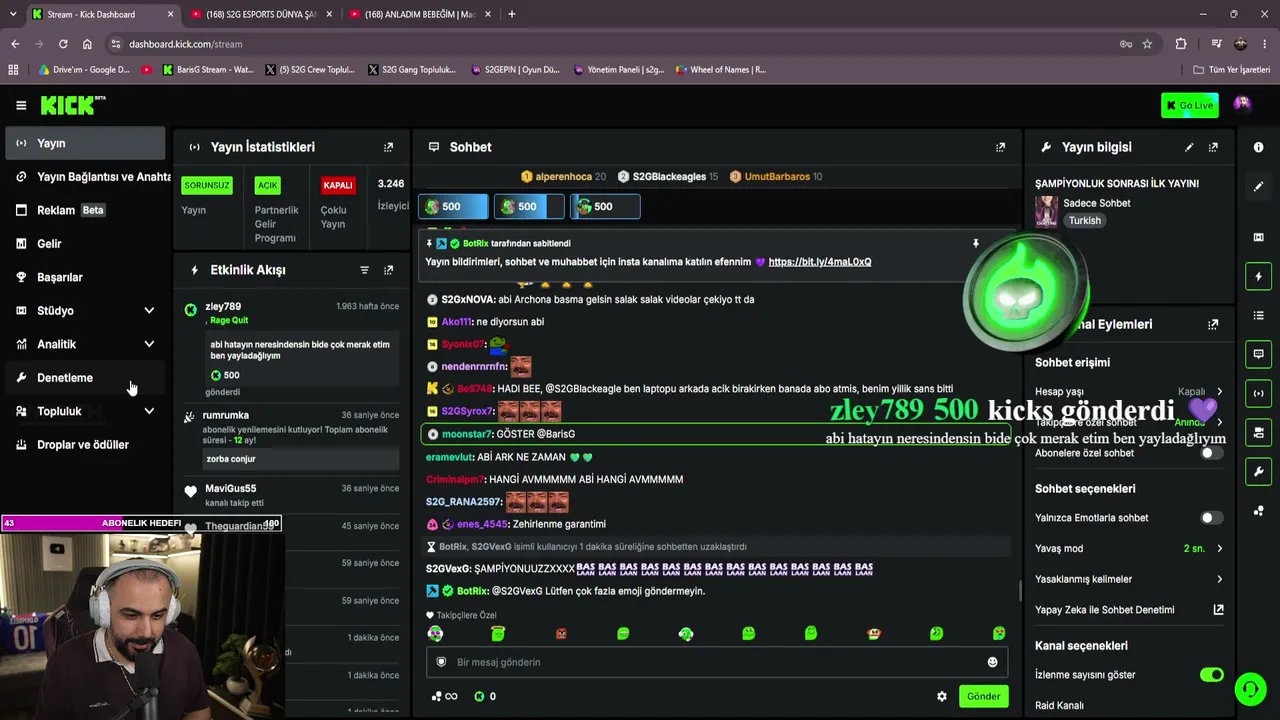Switch to the ANLADIM BEBEĞİM browser tab
This screenshot has width=1280, height=720.
point(420,14)
